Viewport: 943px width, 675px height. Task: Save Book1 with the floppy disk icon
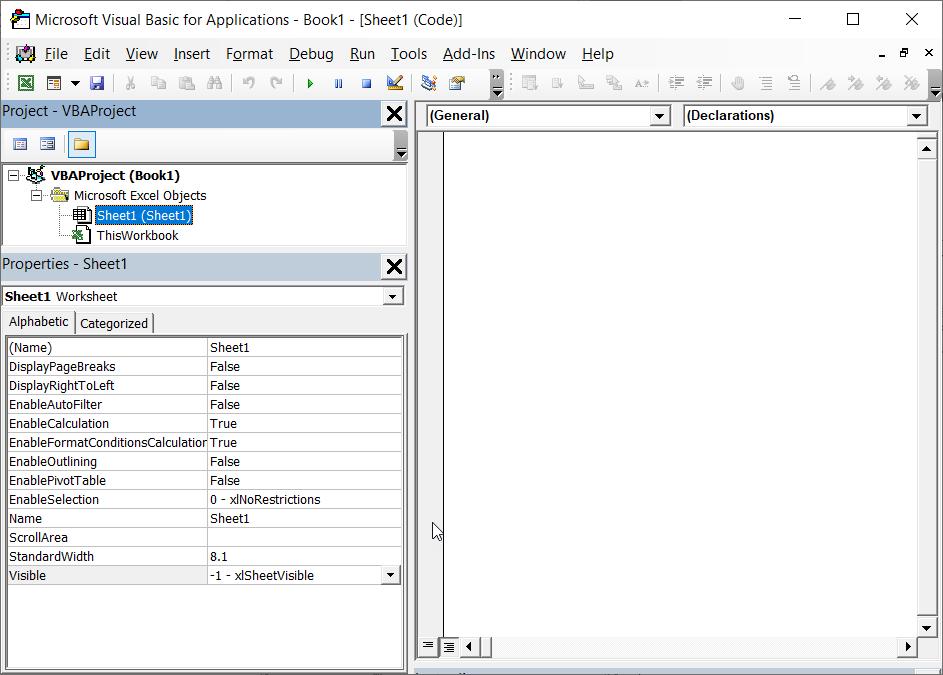click(97, 83)
